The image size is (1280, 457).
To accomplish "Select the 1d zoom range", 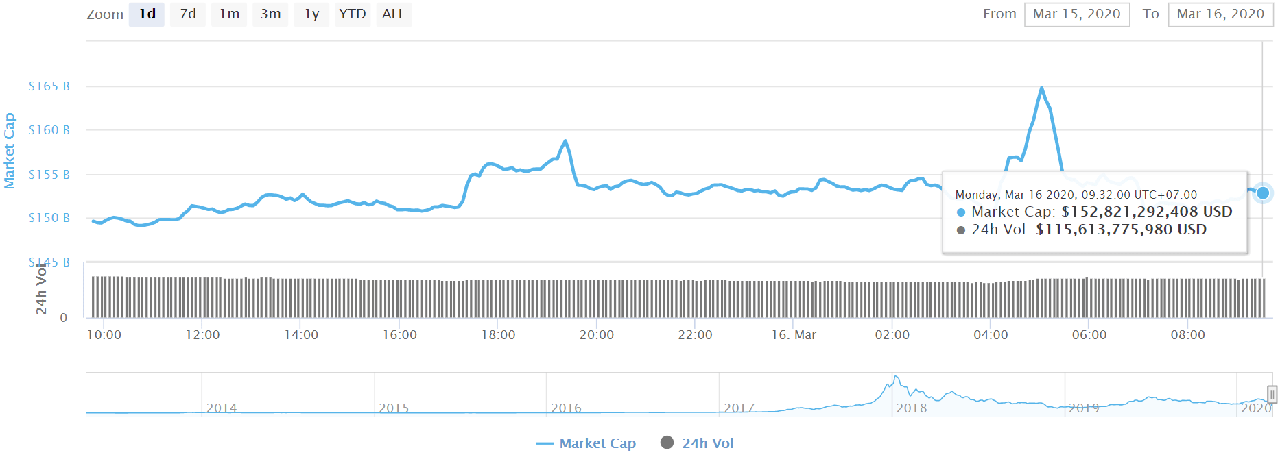I will pyautogui.click(x=146, y=14).
